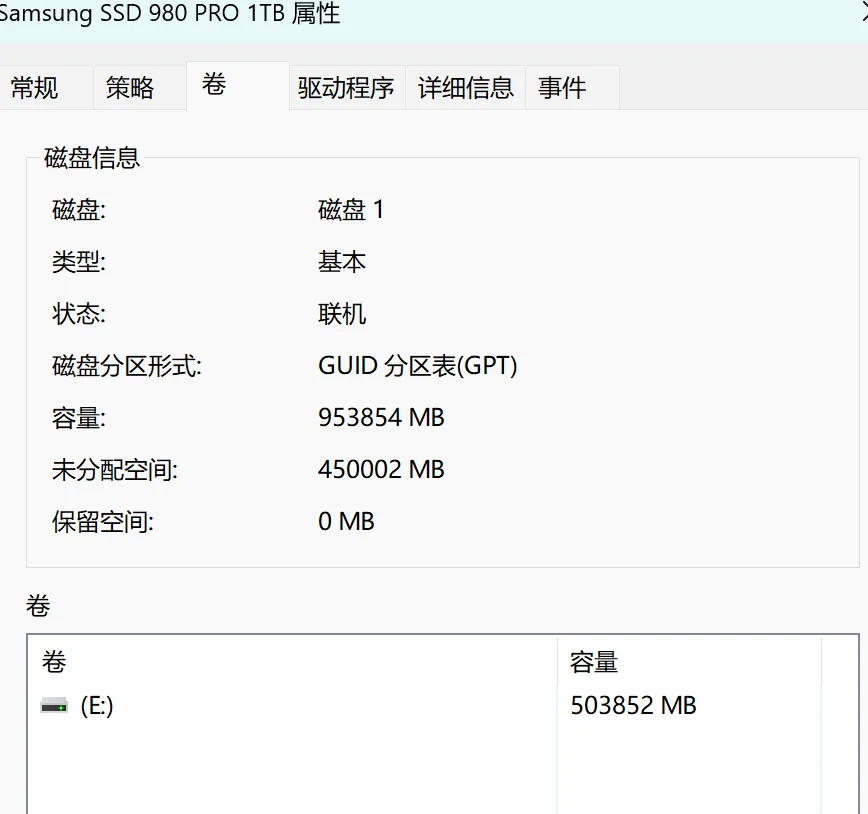Click the 450002 MB unallocated value
Viewport: 868px width, 814px height.
[x=381, y=470]
